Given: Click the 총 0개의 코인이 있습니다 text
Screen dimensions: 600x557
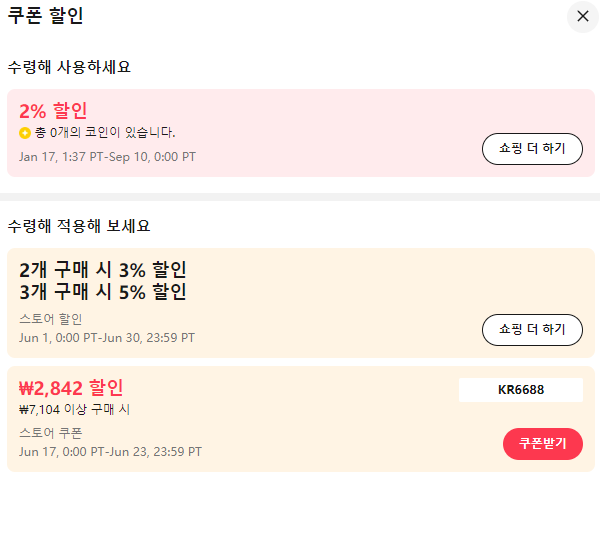Looking at the screenshot, I should coord(105,133).
